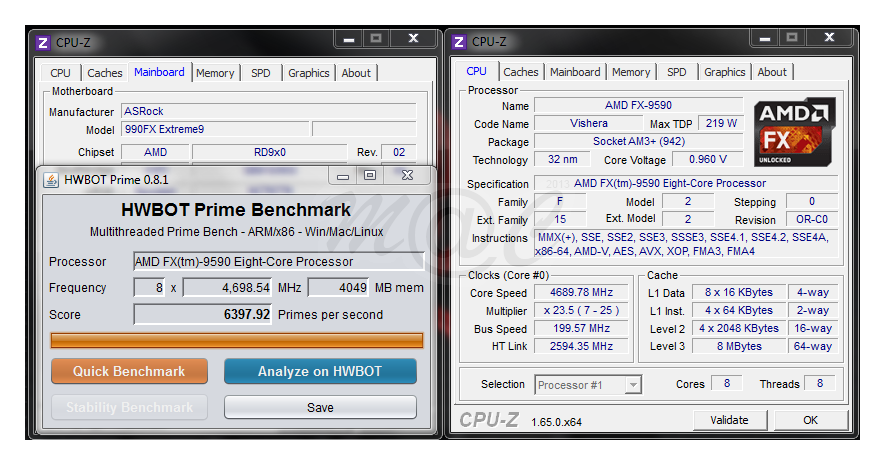Select the SPD tab in left CPU-Z window
The width and height of the screenshot is (885, 465).
tap(260, 73)
